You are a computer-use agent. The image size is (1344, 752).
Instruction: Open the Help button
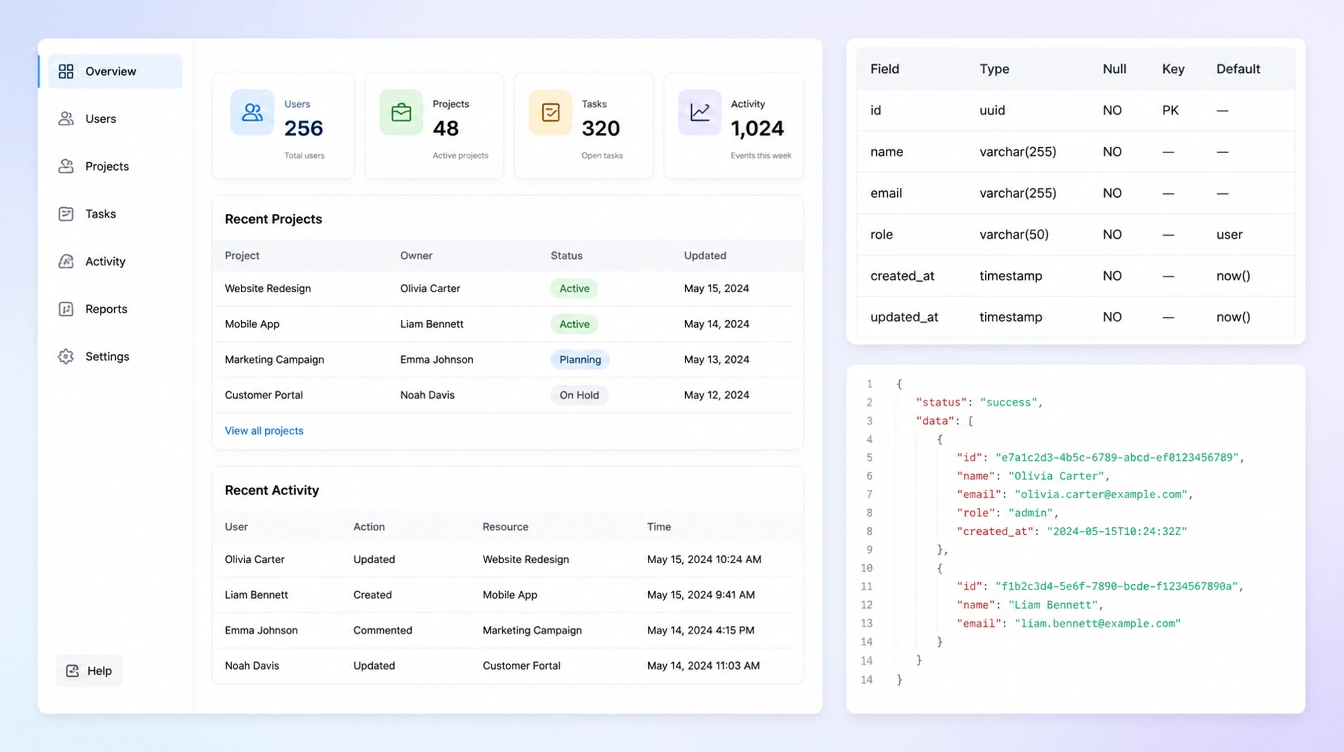coord(89,671)
